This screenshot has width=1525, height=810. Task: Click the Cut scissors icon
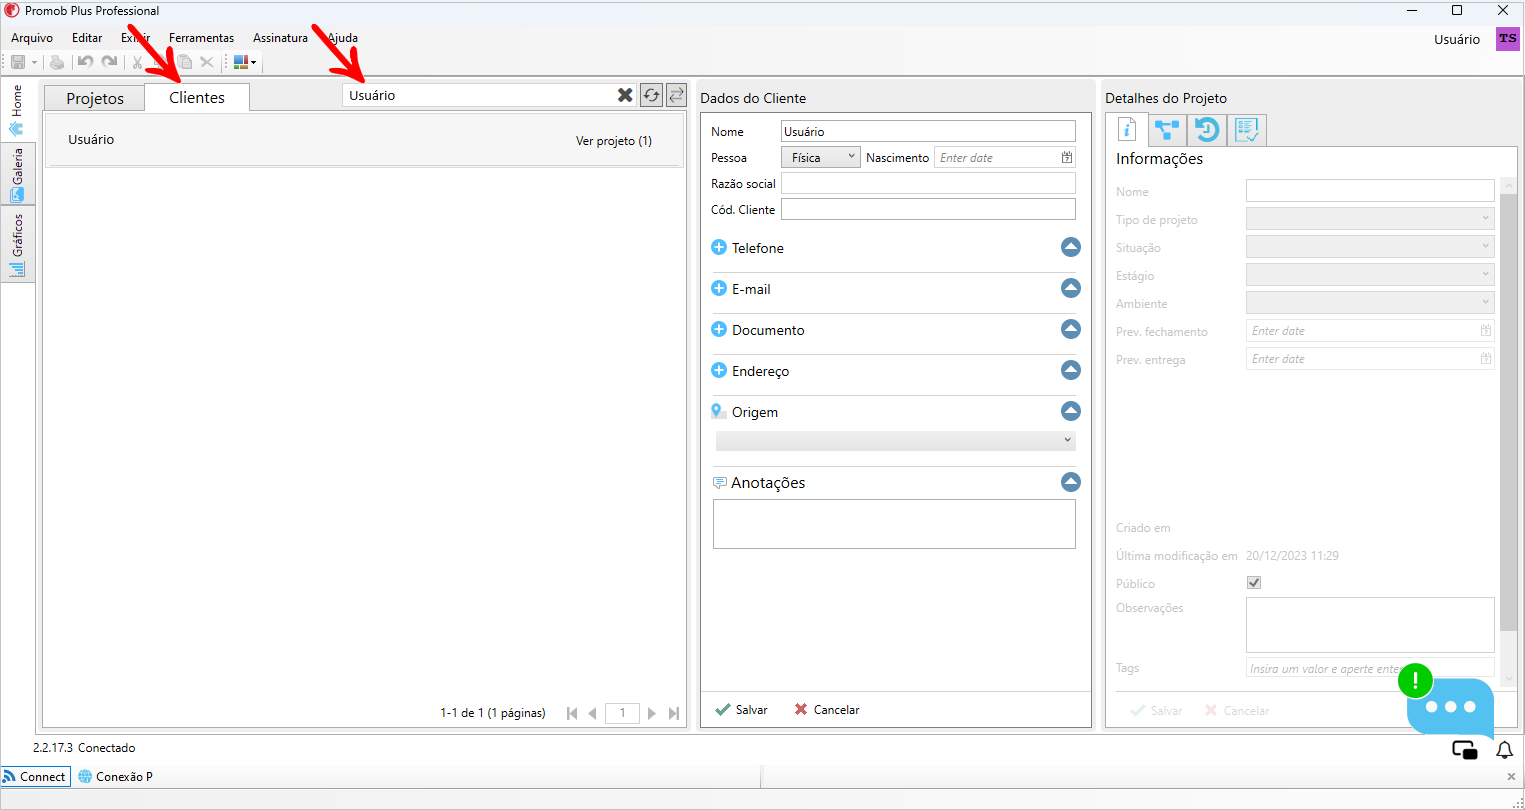pyautogui.click(x=137, y=62)
